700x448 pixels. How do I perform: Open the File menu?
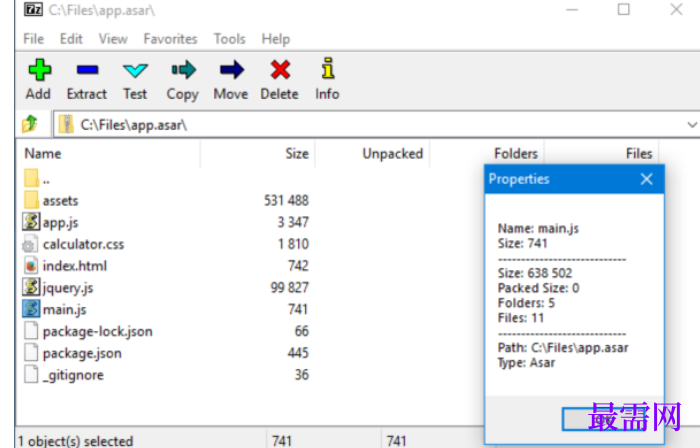[x=33, y=39]
